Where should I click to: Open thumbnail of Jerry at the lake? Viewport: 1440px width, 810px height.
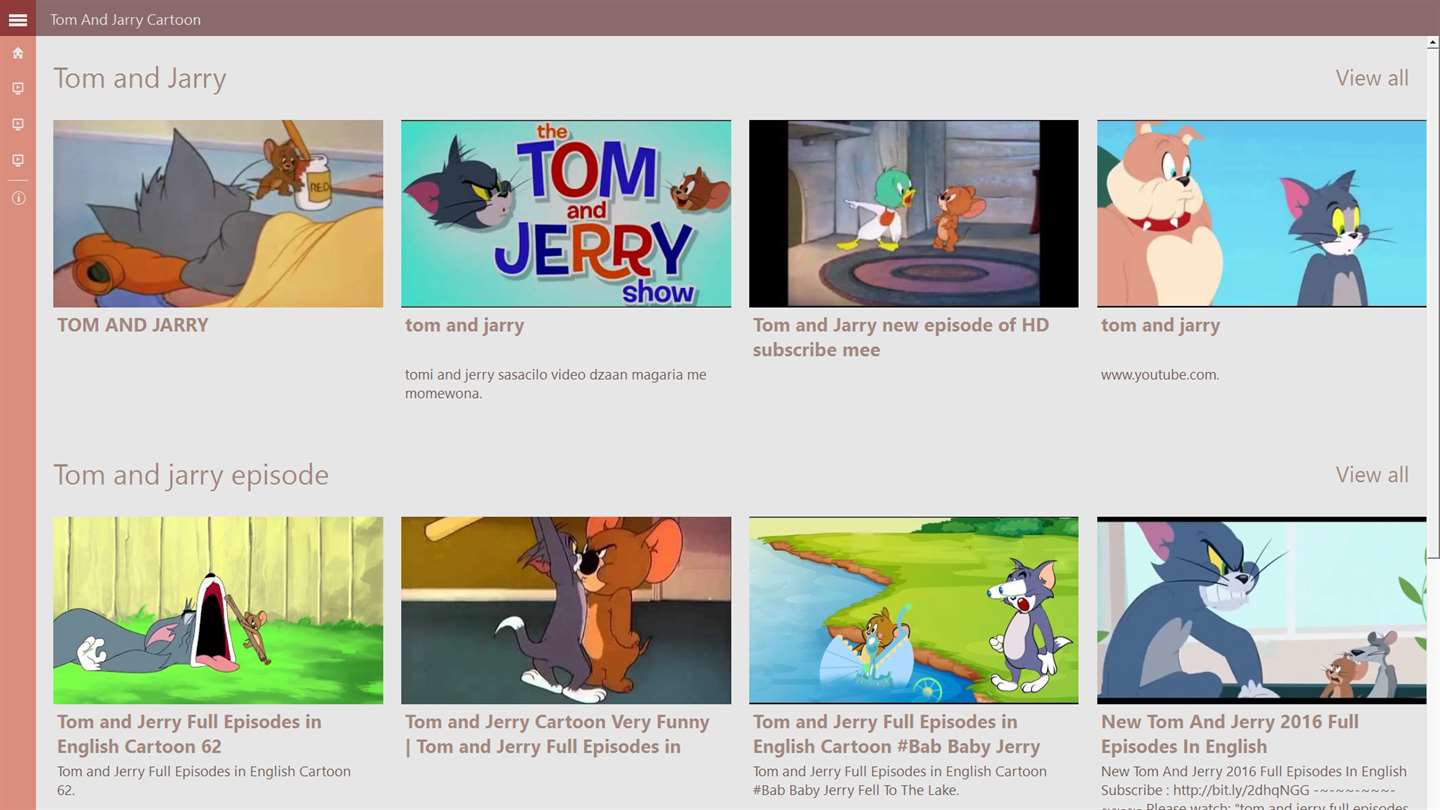[x=914, y=610]
